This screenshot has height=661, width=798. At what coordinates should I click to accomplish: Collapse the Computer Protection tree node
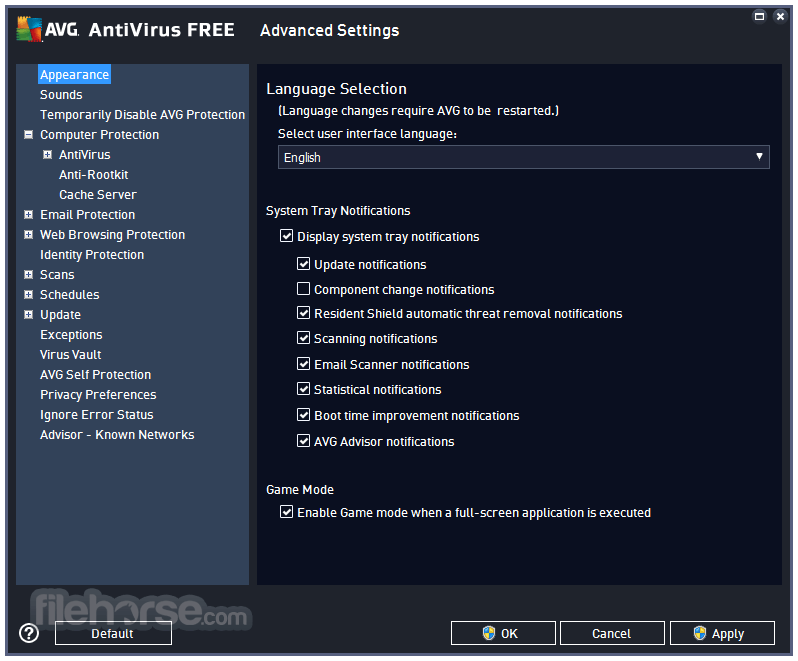pos(28,134)
